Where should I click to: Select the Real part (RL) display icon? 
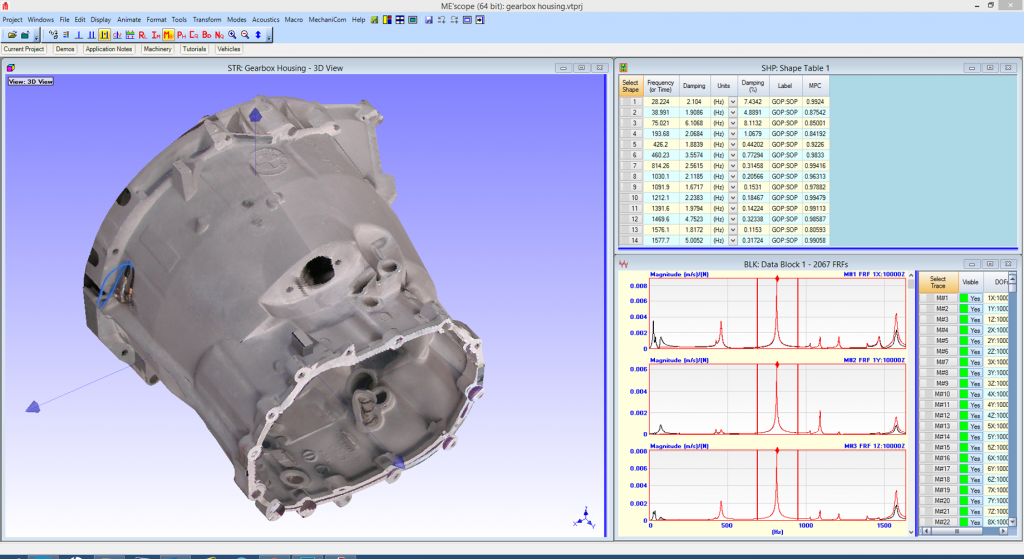click(x=143, y=34)
